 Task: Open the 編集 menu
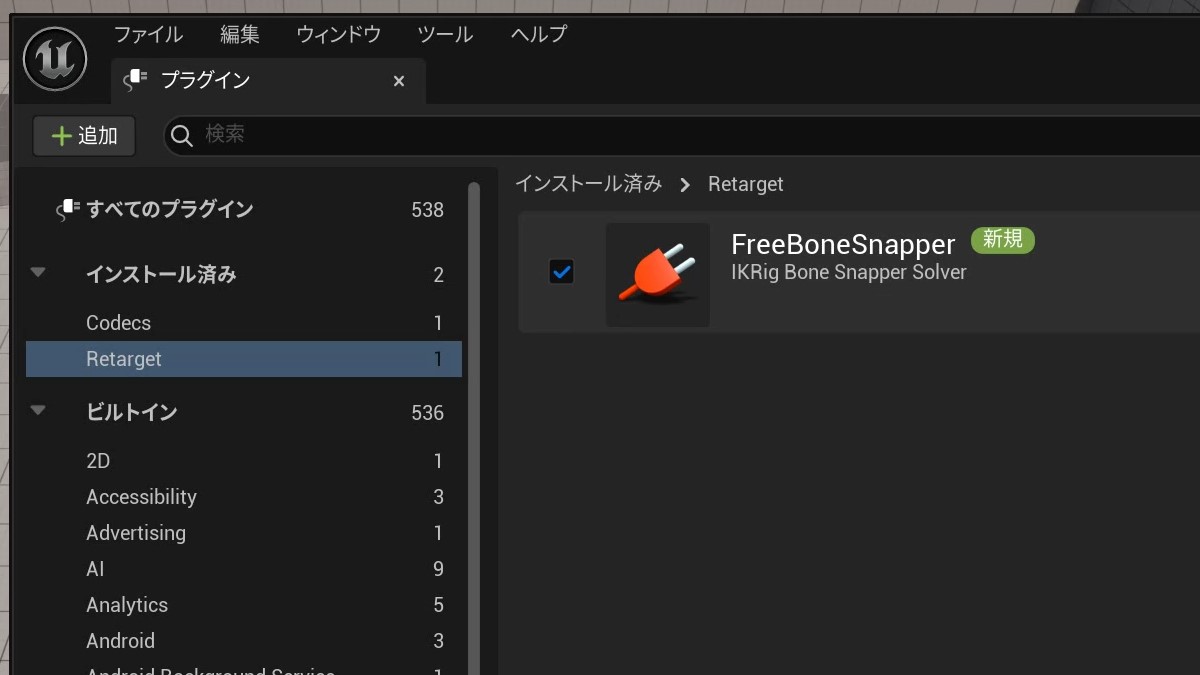click(240, 34)
